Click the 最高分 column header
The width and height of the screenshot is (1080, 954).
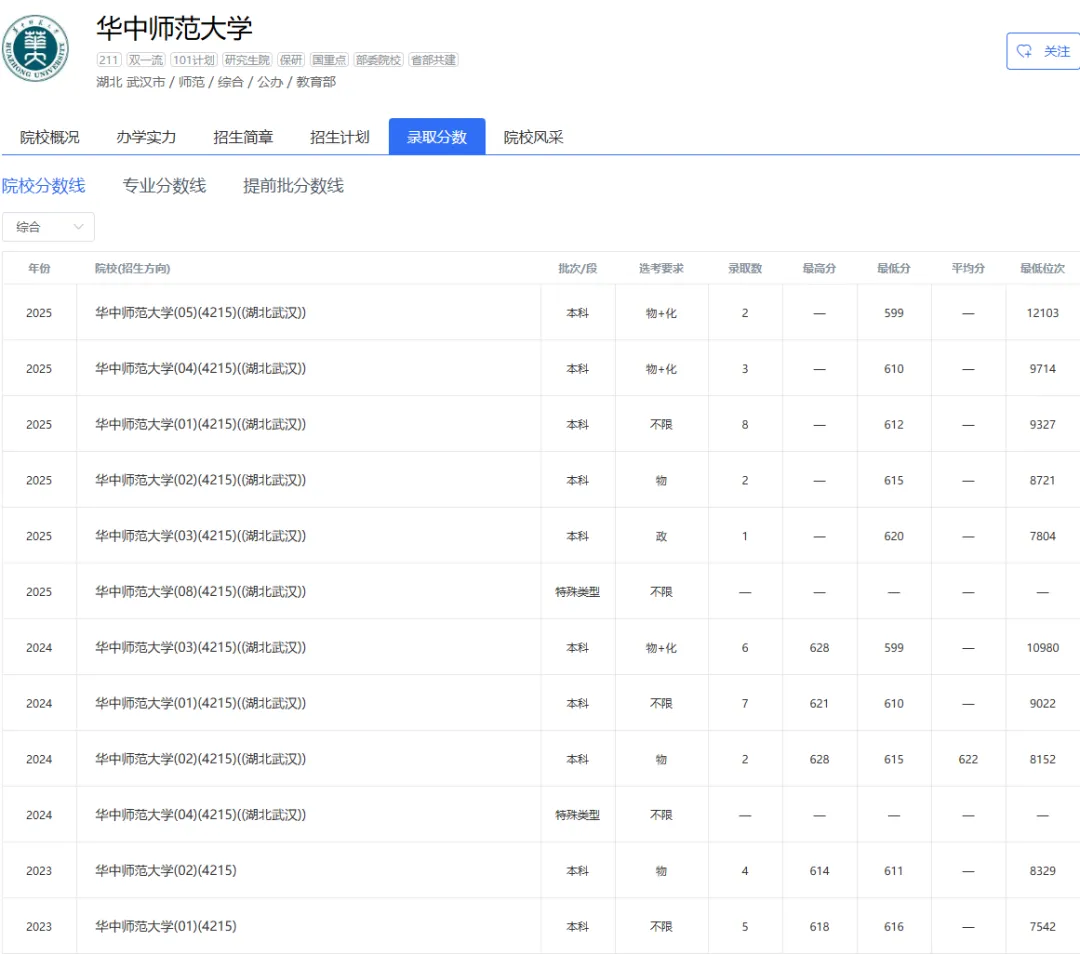[x=820, y=268]
